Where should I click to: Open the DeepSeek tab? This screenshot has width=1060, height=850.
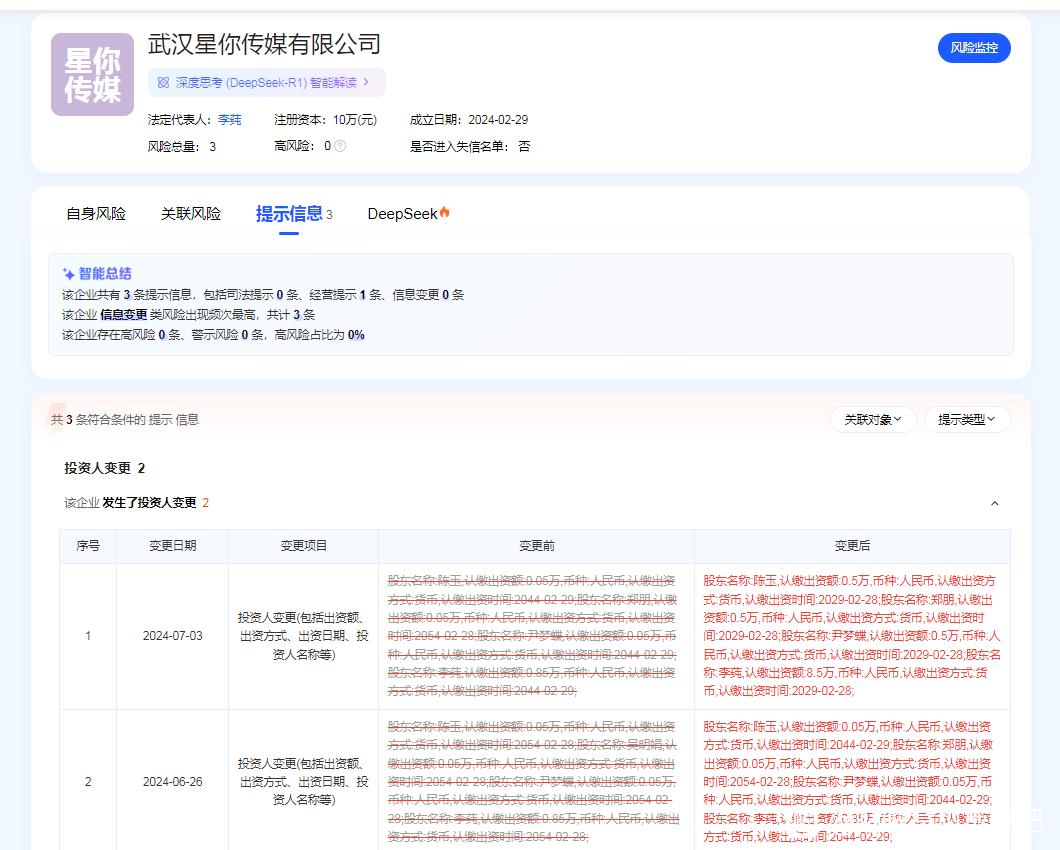click(x=402, y=214)
